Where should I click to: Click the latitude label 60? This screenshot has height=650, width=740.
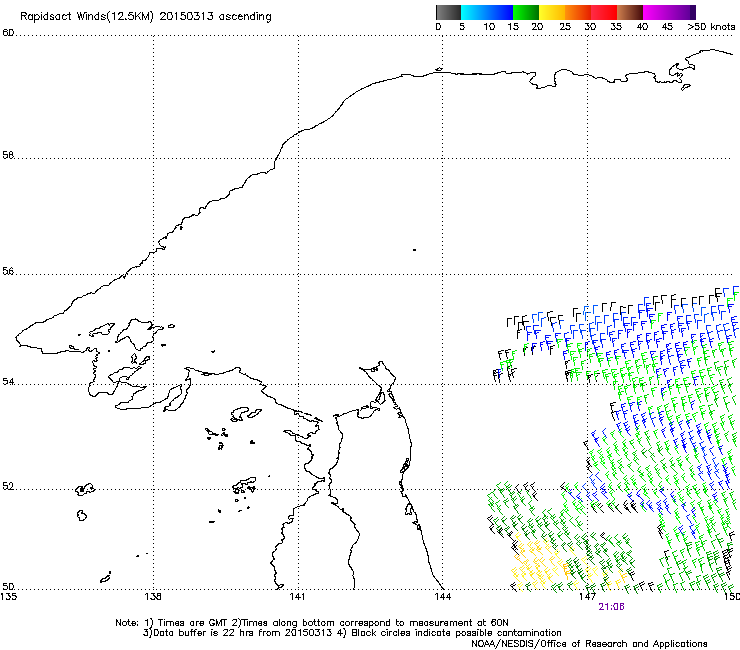[x=8, y=33]
